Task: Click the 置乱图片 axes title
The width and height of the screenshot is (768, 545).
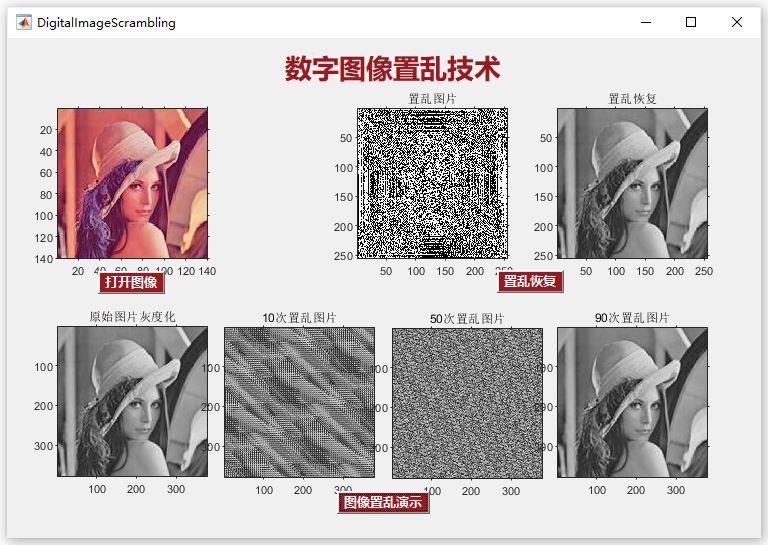Action: click(x=432, y=99)
